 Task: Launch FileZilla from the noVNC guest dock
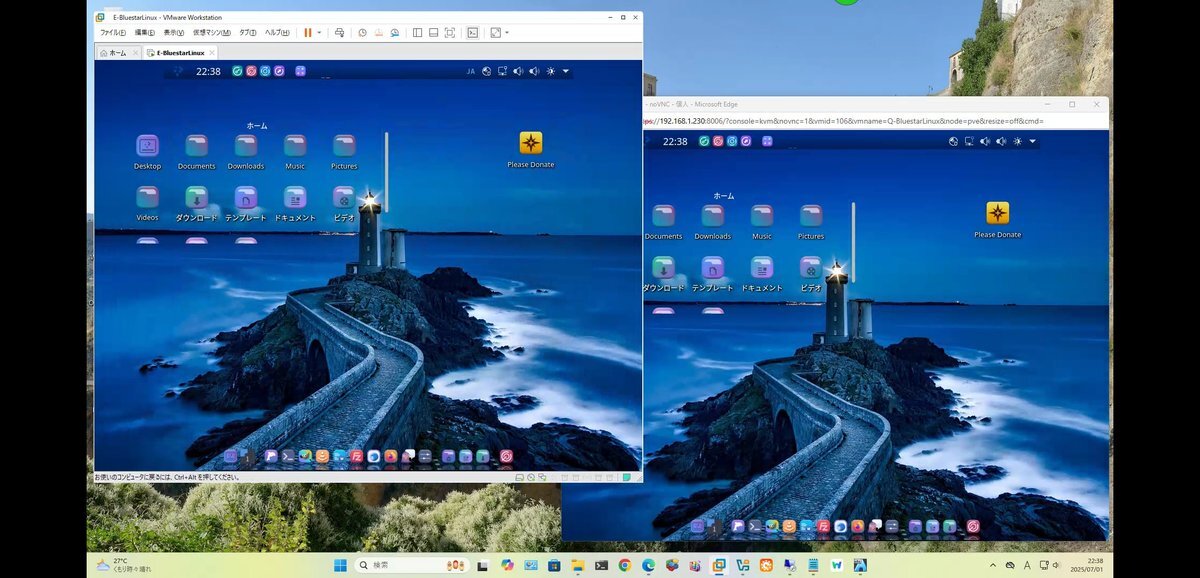823,526
